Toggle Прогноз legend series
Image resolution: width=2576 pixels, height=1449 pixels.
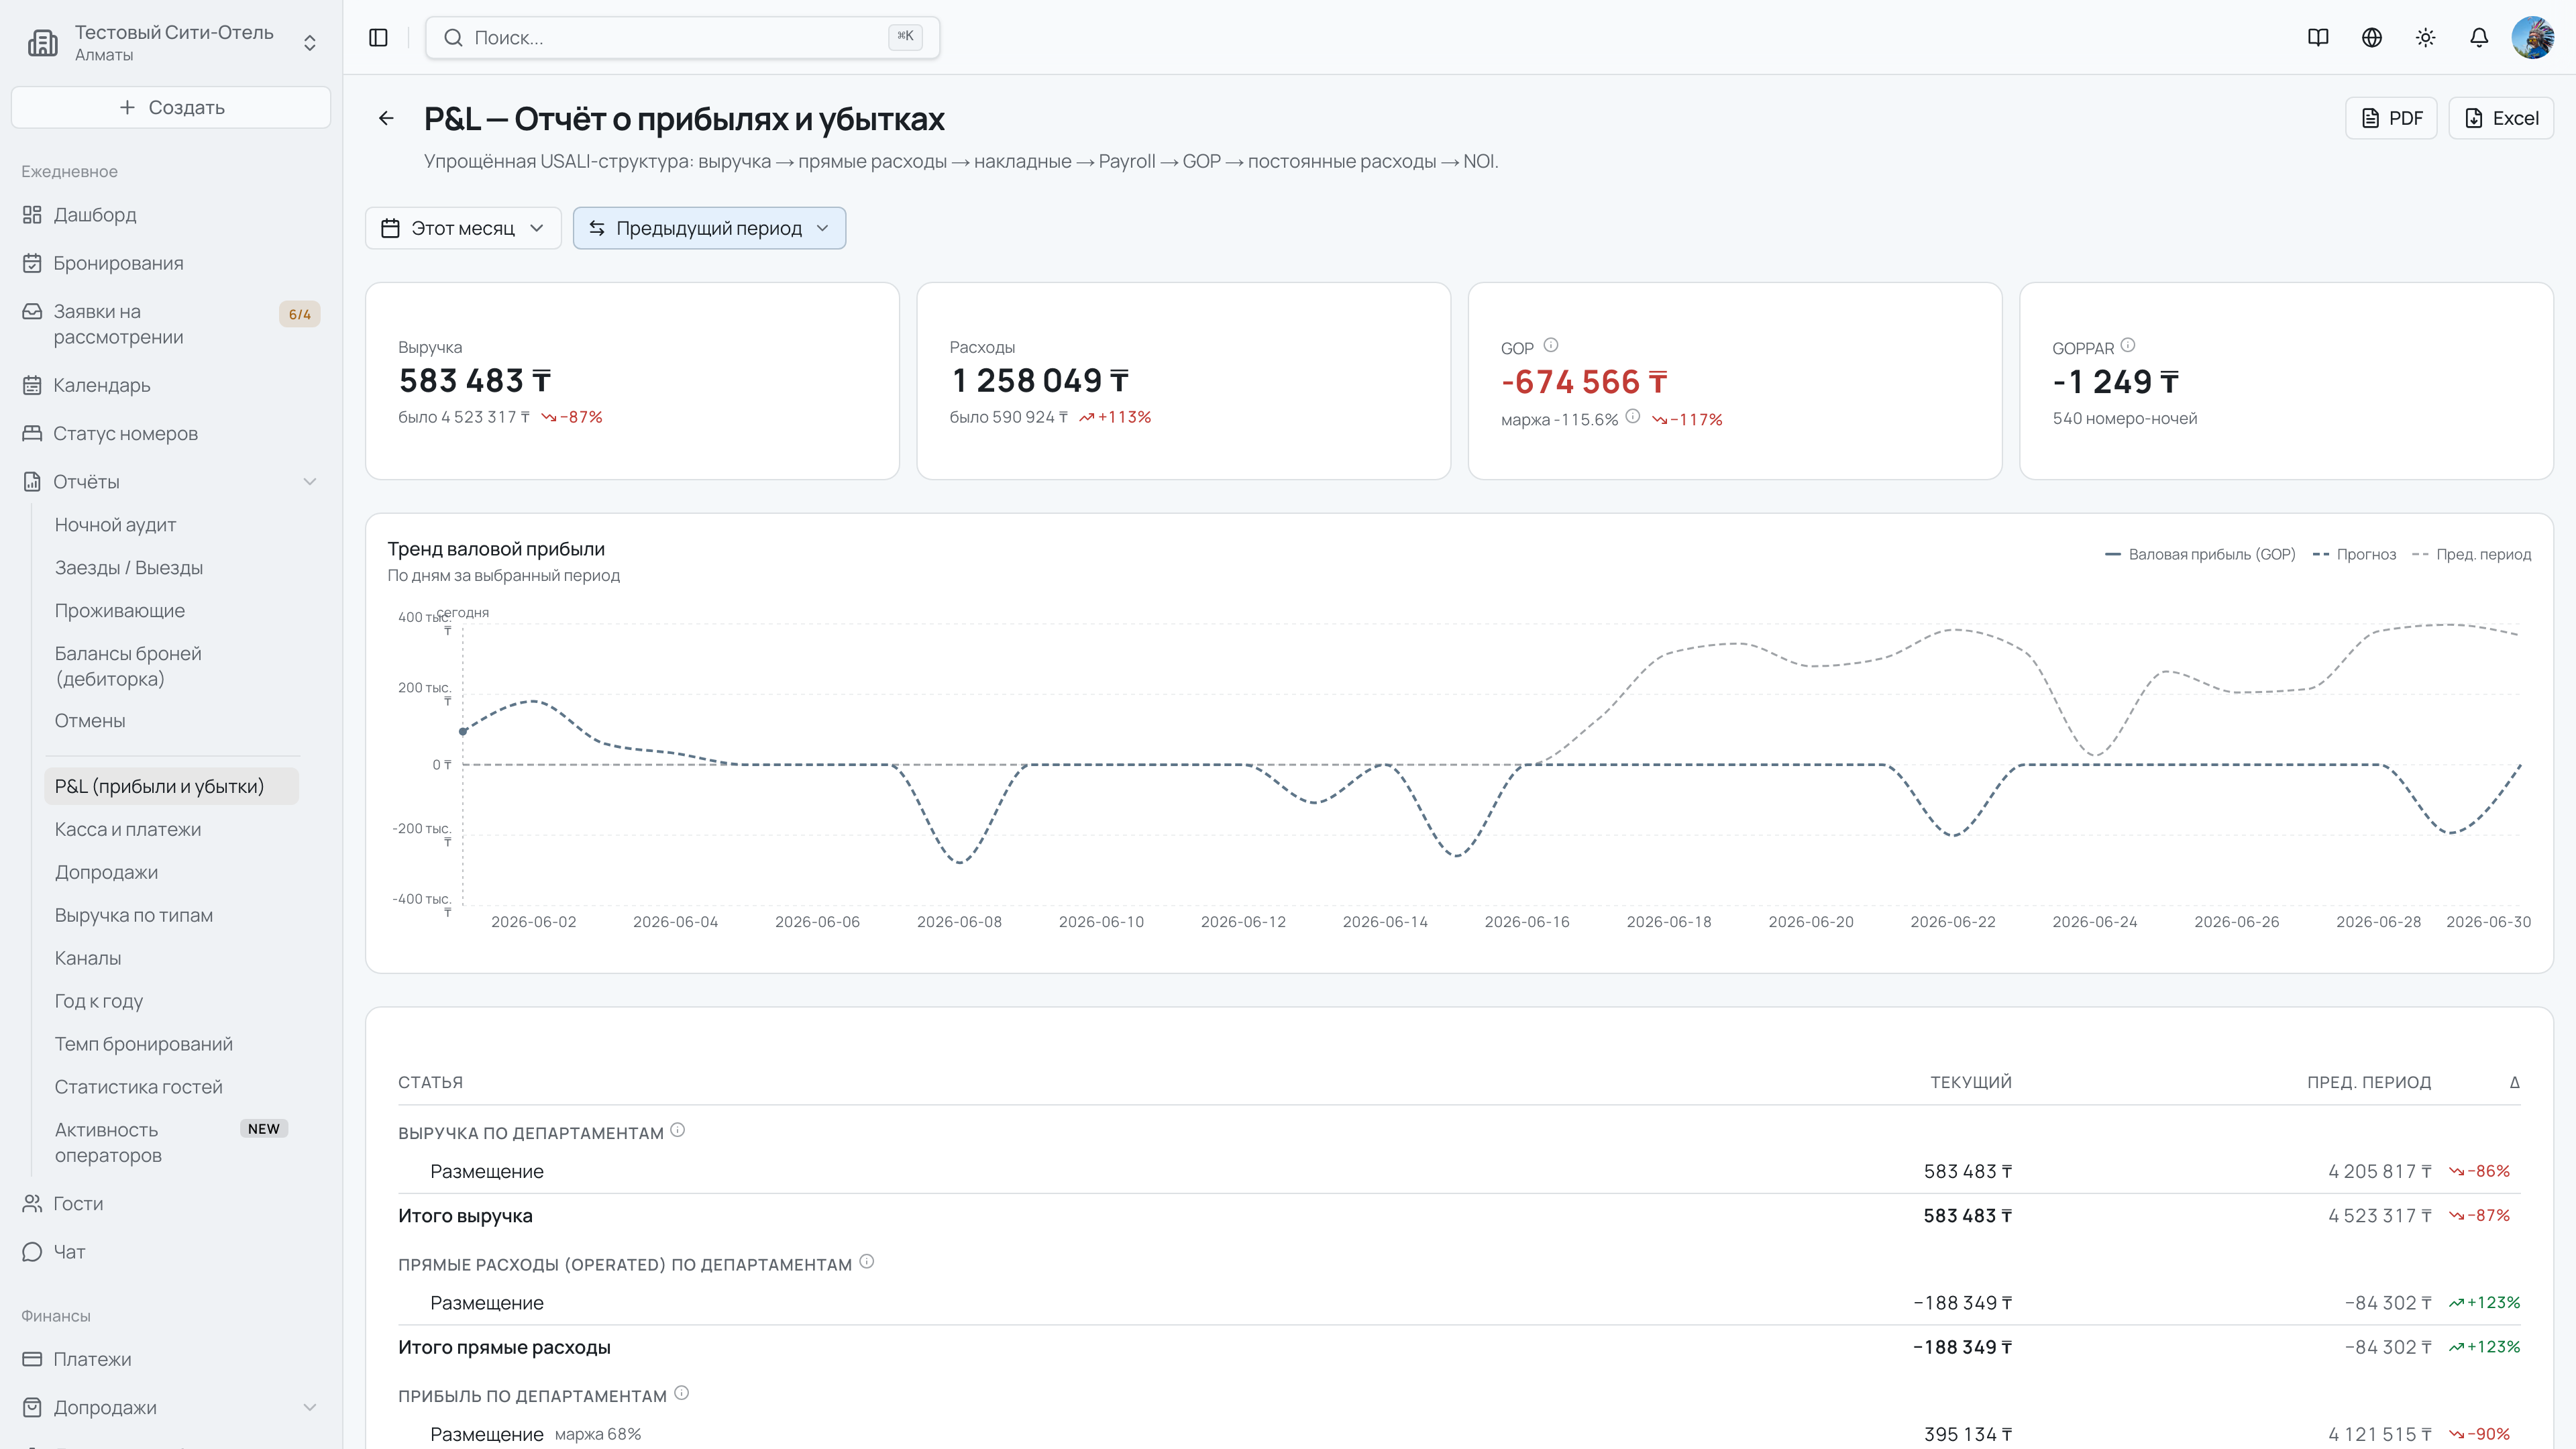(2355, 554)
